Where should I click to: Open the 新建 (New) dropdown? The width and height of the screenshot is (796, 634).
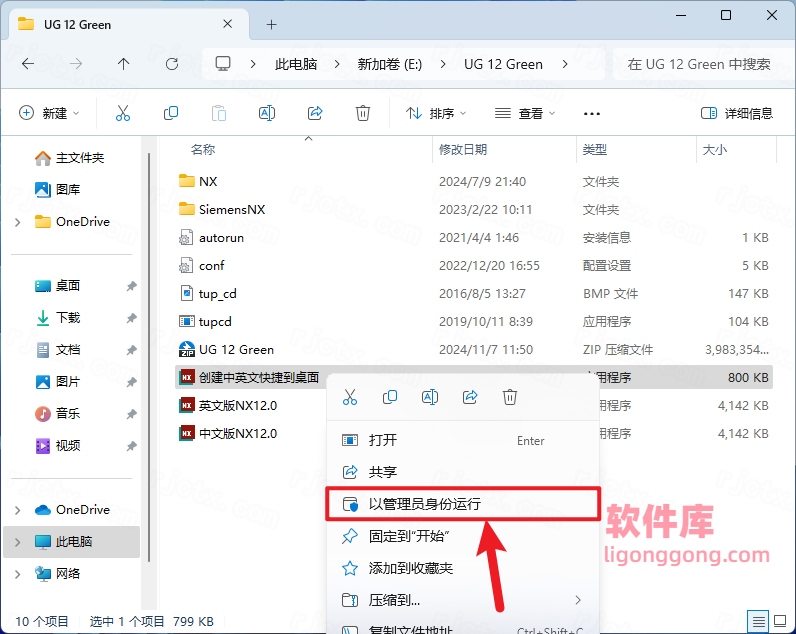(x=49, y=113)
